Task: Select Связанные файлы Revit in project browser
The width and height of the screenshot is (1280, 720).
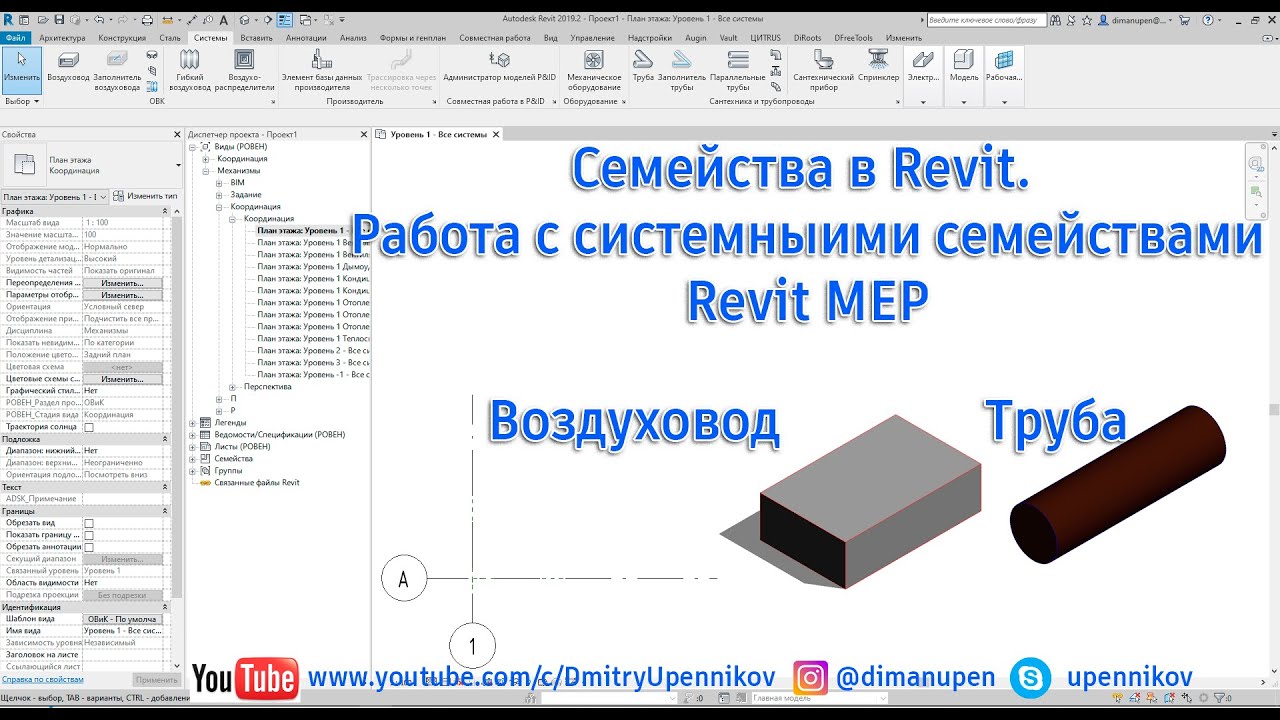Action: (x=256, y=483)
